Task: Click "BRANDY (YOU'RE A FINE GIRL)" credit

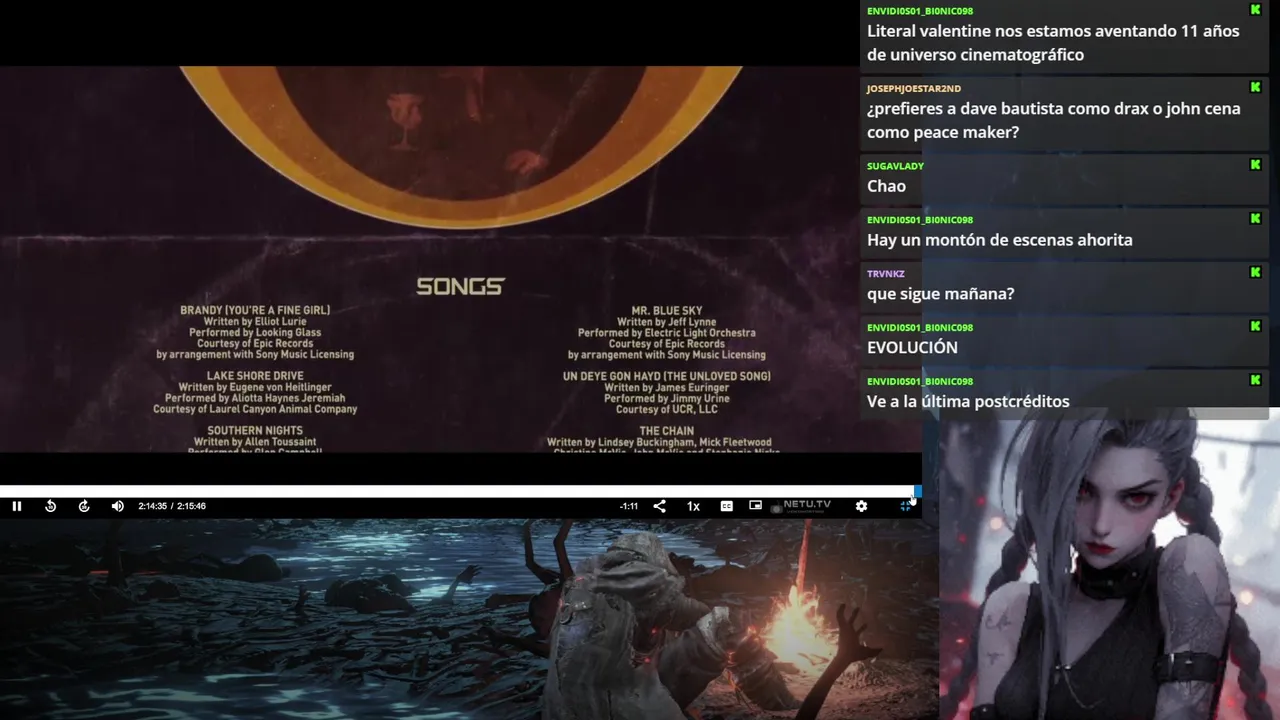Action: click(255, 310)
